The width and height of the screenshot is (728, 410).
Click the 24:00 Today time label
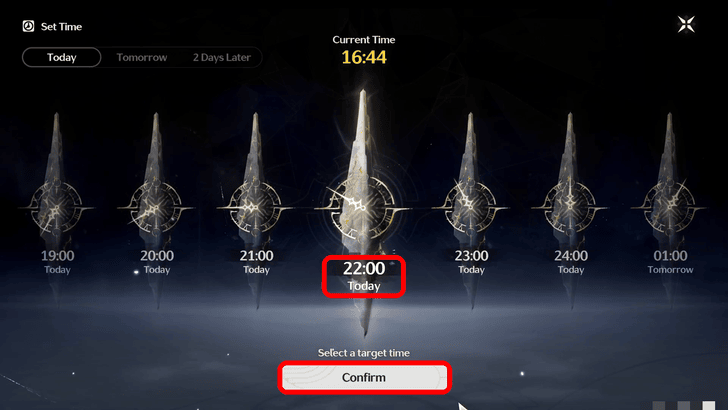pos(571,262)
